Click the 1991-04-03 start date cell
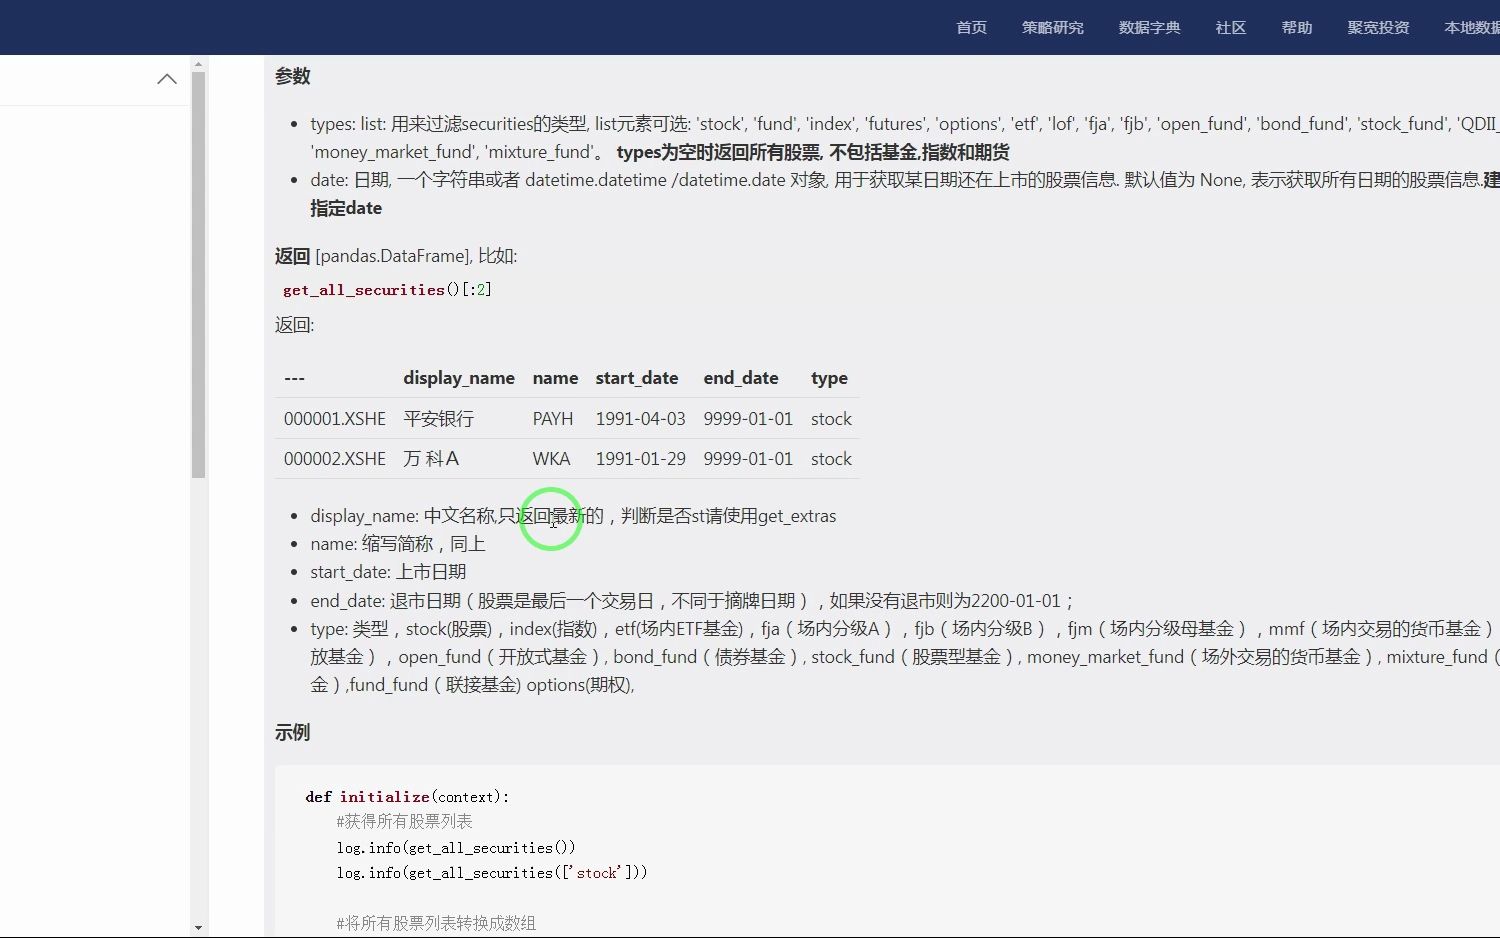This screenshot has height=938, width=1500. tap(640, 419)
